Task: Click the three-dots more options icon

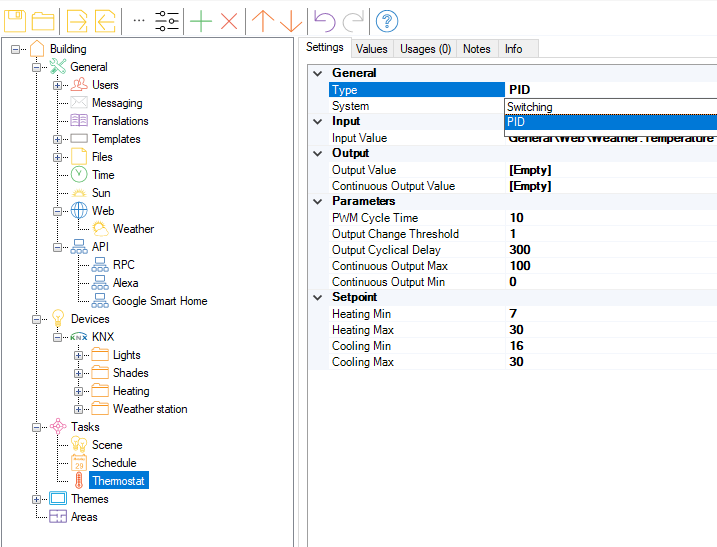Action: click(139, 21)
